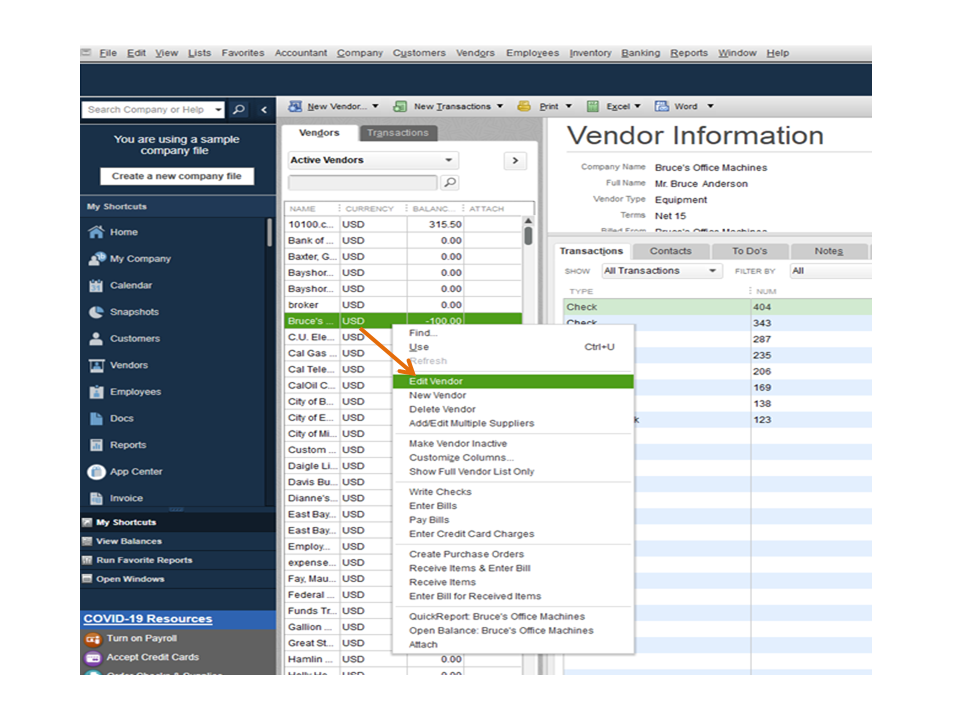
Task: Open the Calendar shortcut
Action: pos(135,285)
